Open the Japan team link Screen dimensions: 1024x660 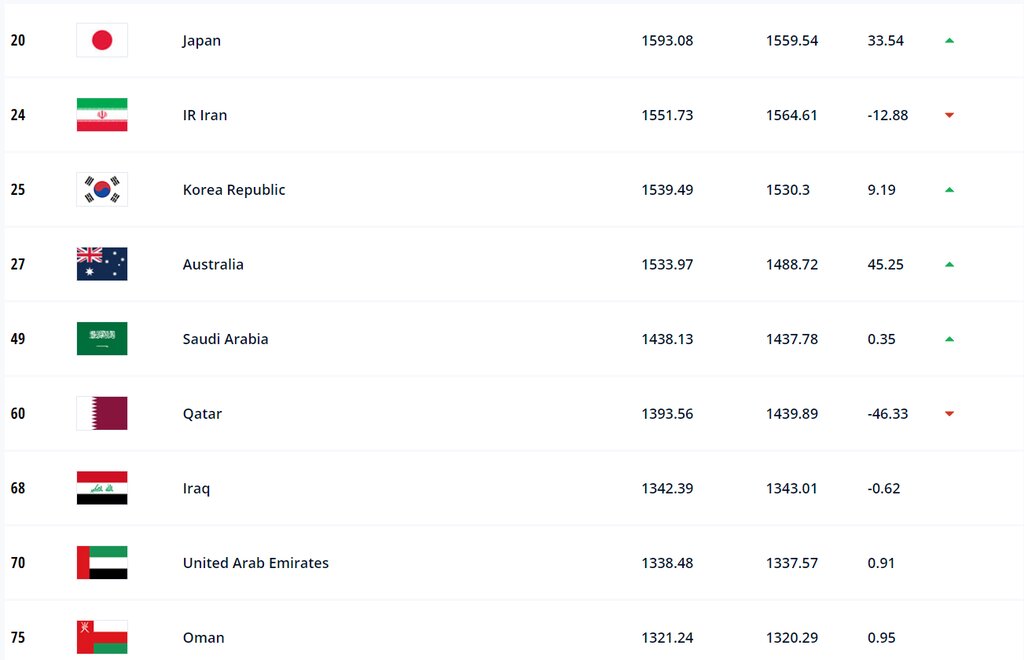(x=202, y=41)
